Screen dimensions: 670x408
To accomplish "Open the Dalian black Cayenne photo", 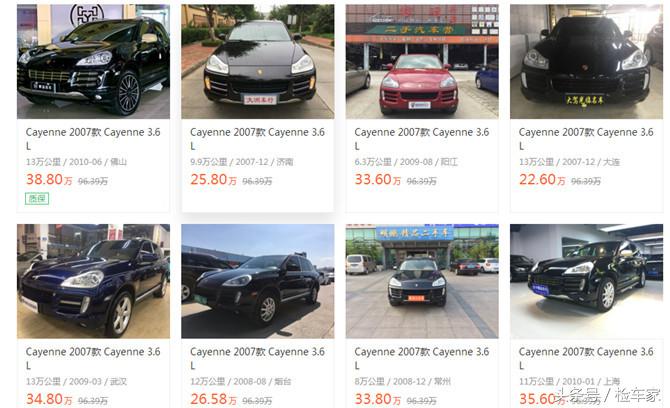I will click(586, 62).
